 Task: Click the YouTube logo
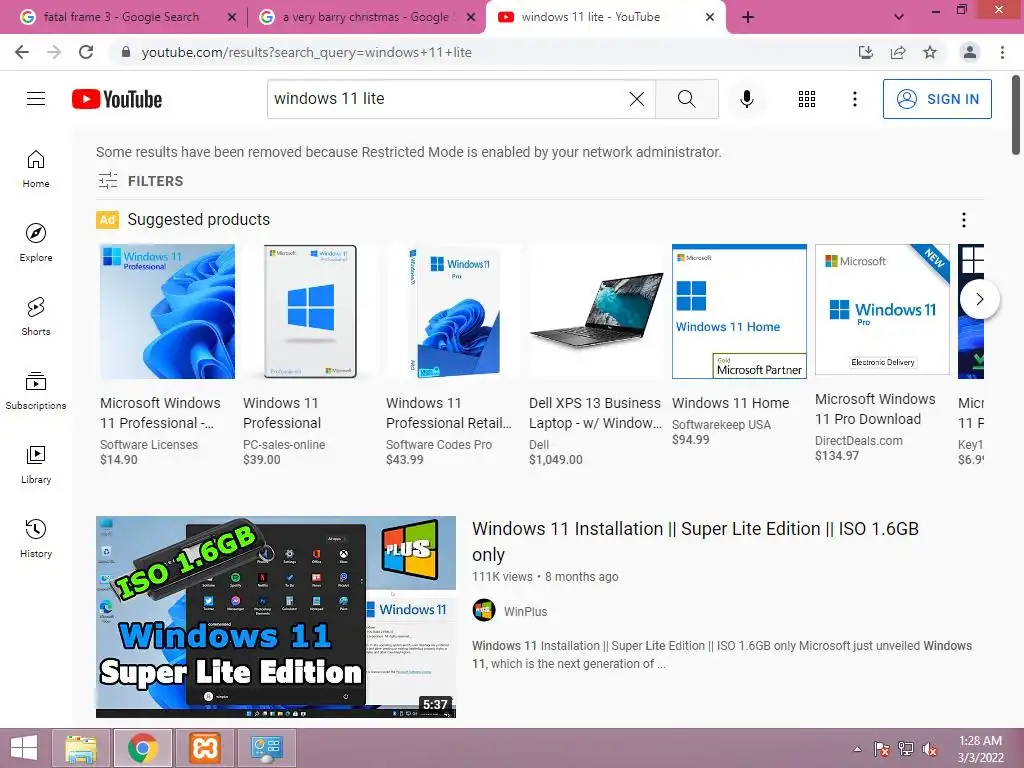click(117, 99)
